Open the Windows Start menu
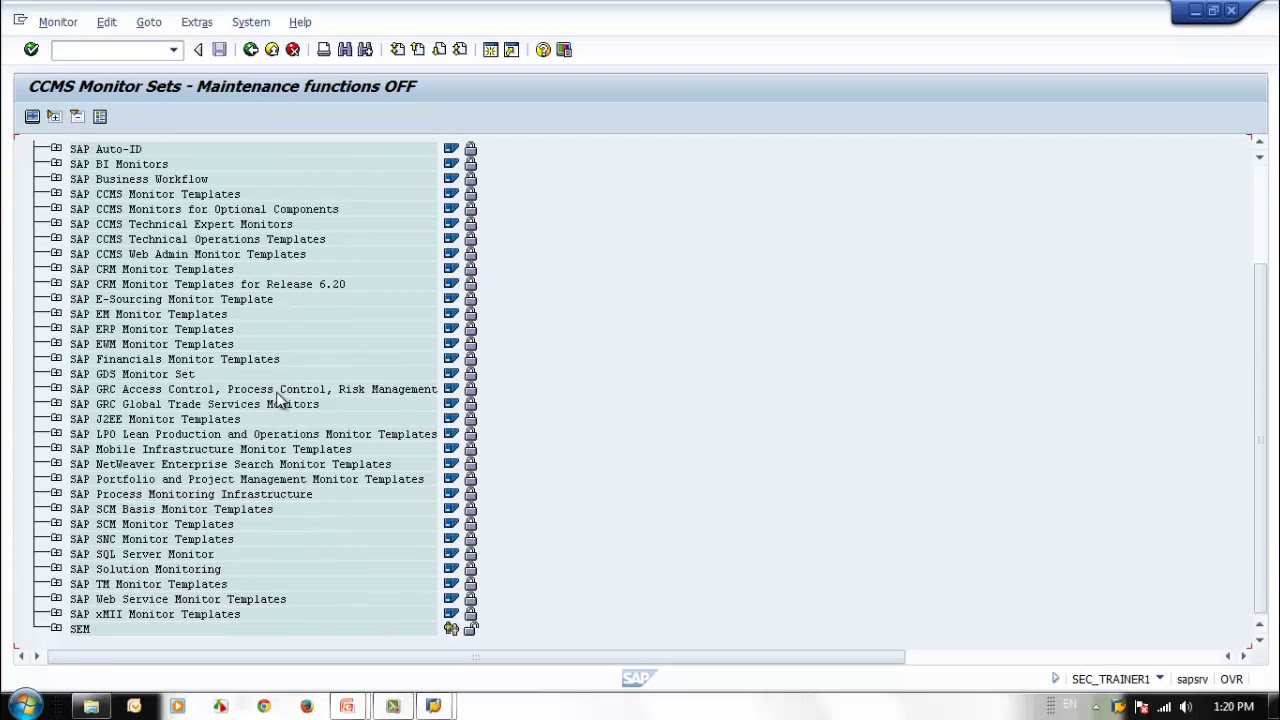The width and height of the screenshot is (1280, 720). click(24, 706)
